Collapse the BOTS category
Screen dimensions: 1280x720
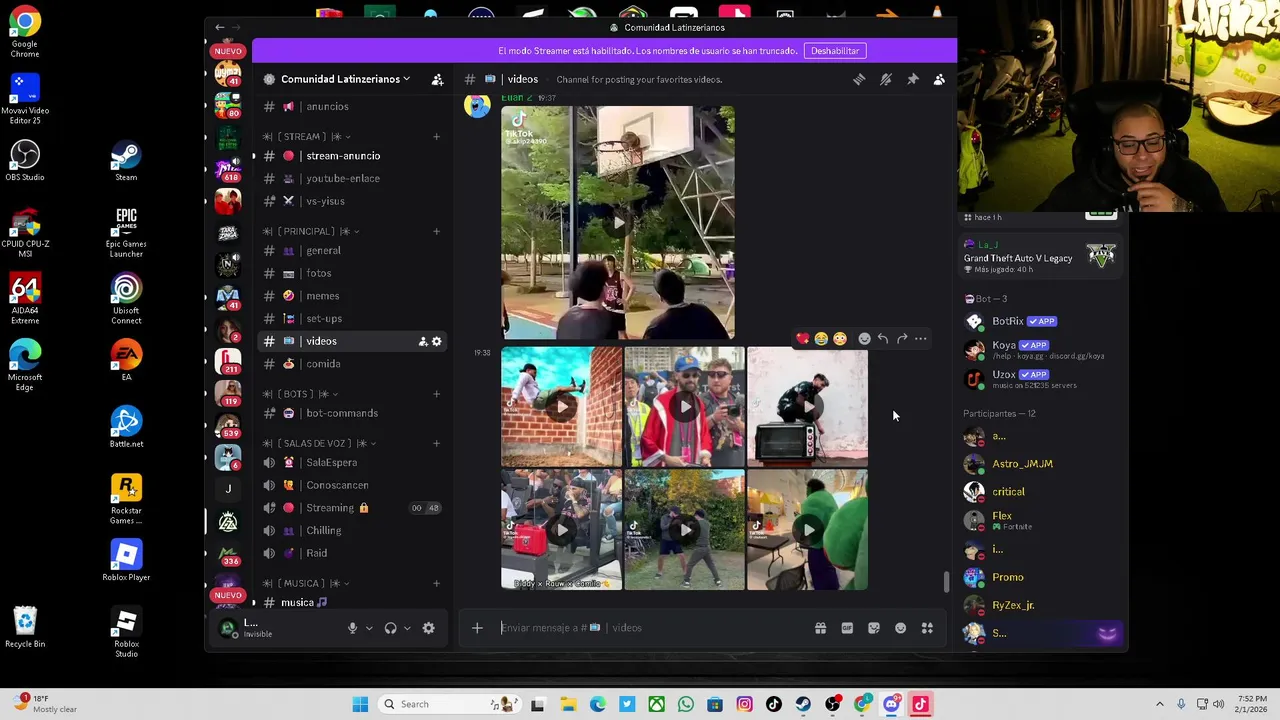click(301, 393)
